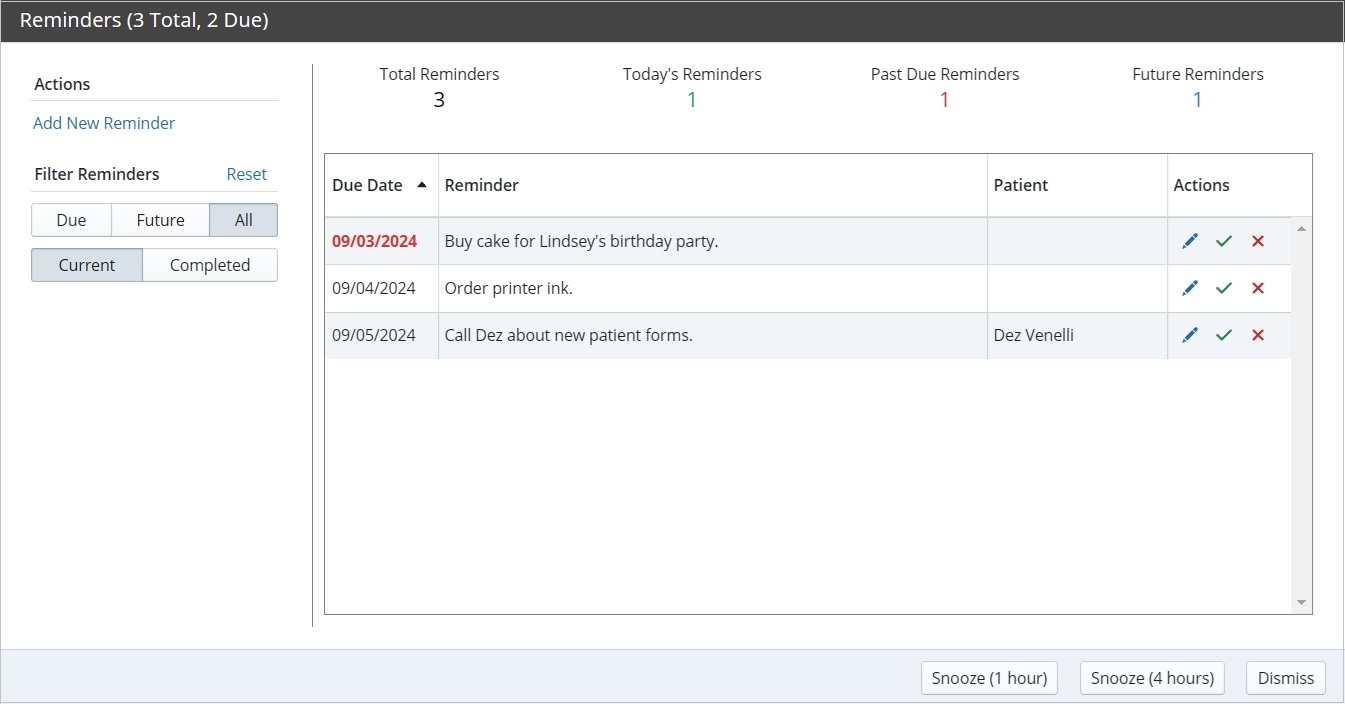
Task: Mark birthday cake reminder complete with checkmark
Action: pos(1224,241)
